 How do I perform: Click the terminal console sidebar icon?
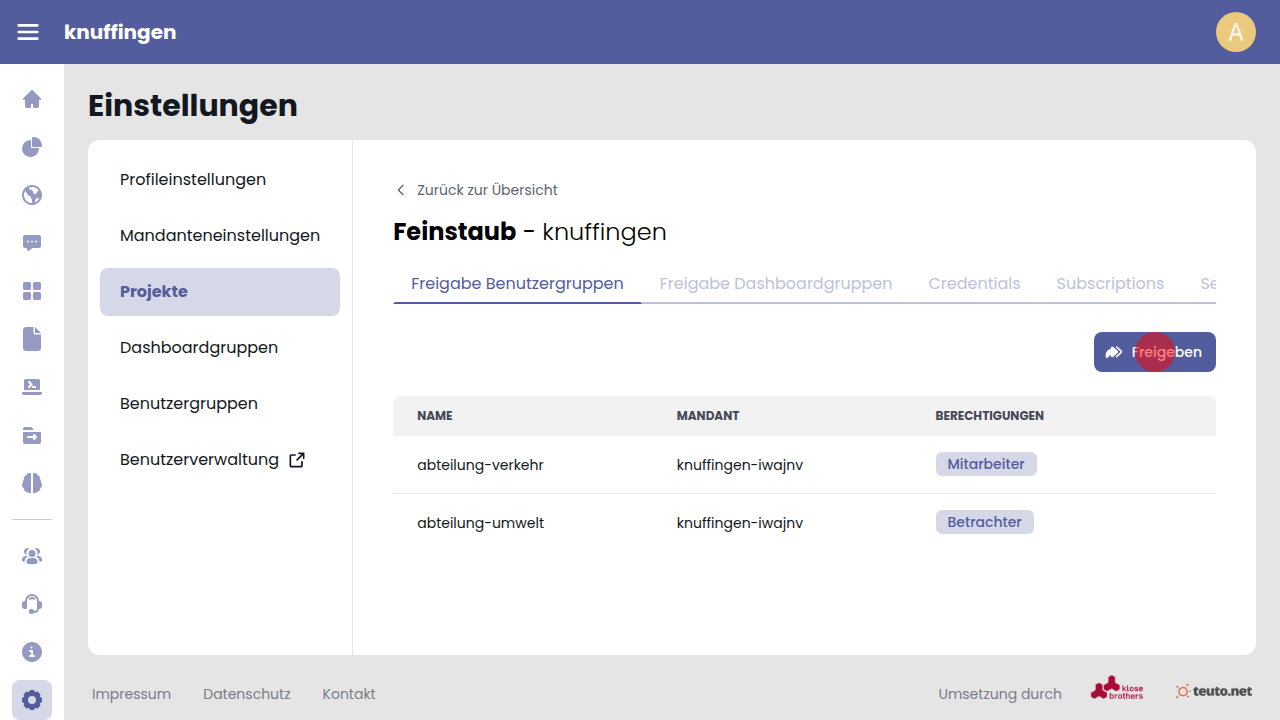pos(32,387)
